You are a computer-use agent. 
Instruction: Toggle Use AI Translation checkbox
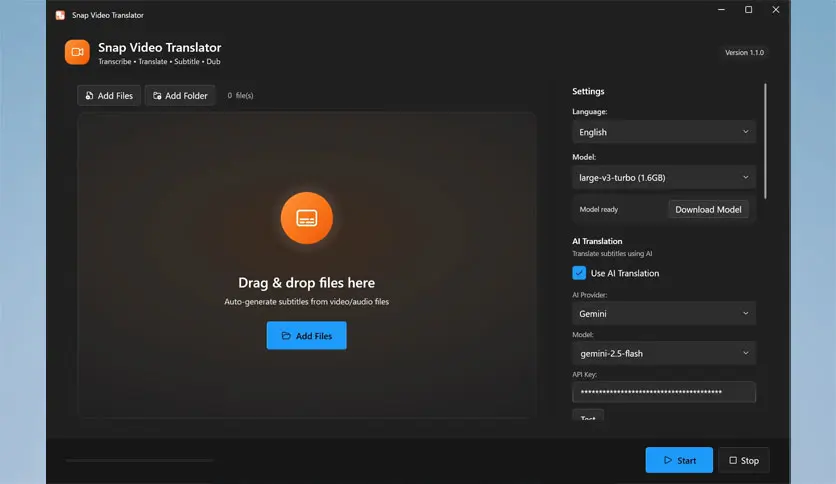(x=579, y=273)
